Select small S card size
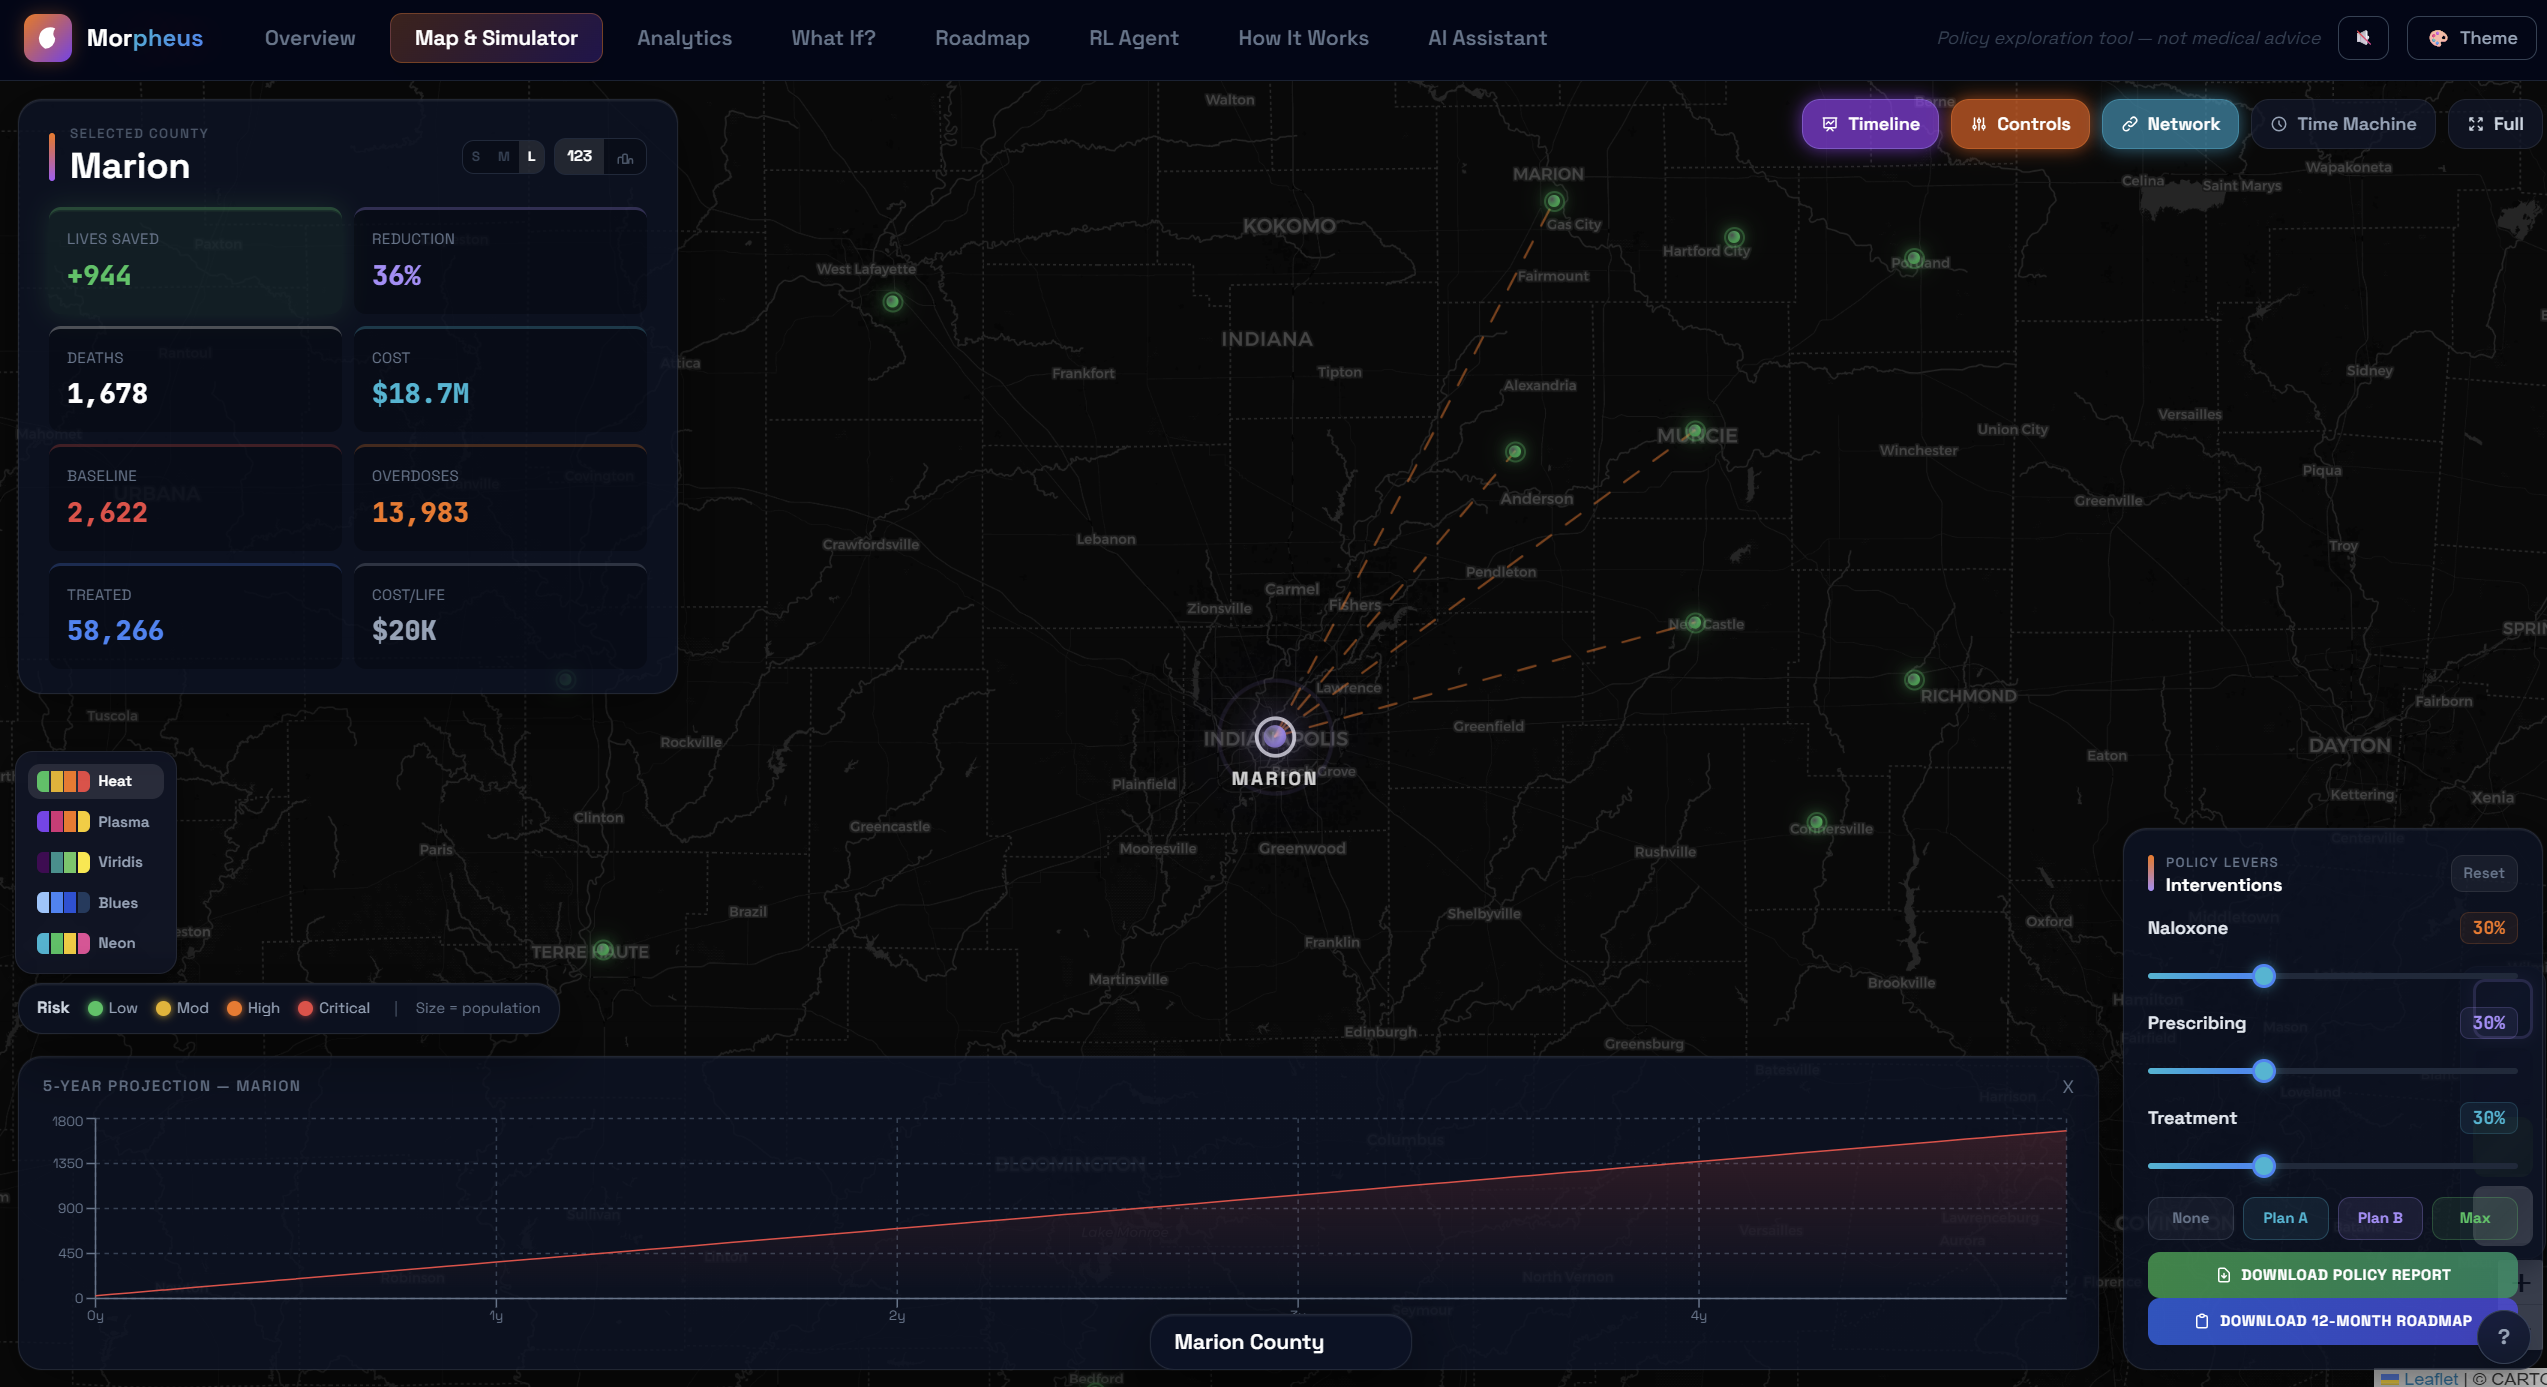Screen dimensions: 2547x1387 (476, 157)
